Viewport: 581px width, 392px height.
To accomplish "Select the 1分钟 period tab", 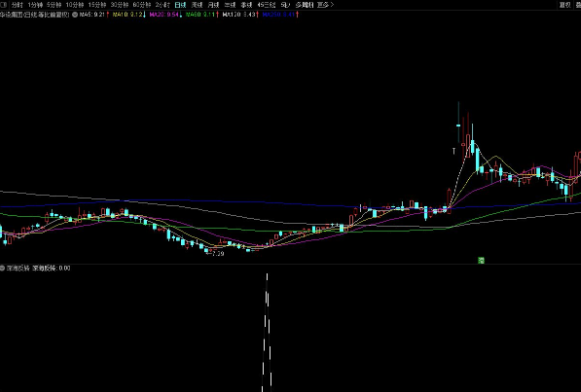I will pos(35,5).
